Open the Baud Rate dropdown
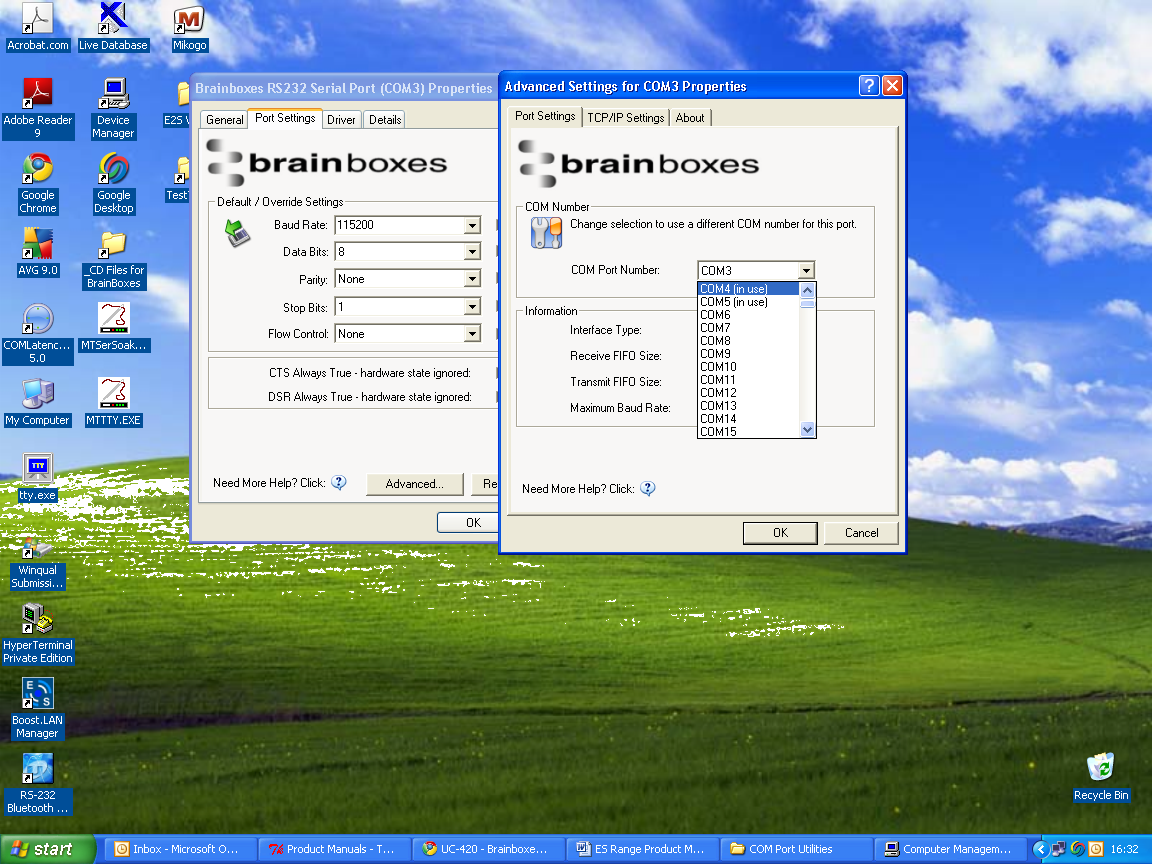Viewport: 1152px width, 864px height. (470, 225)
